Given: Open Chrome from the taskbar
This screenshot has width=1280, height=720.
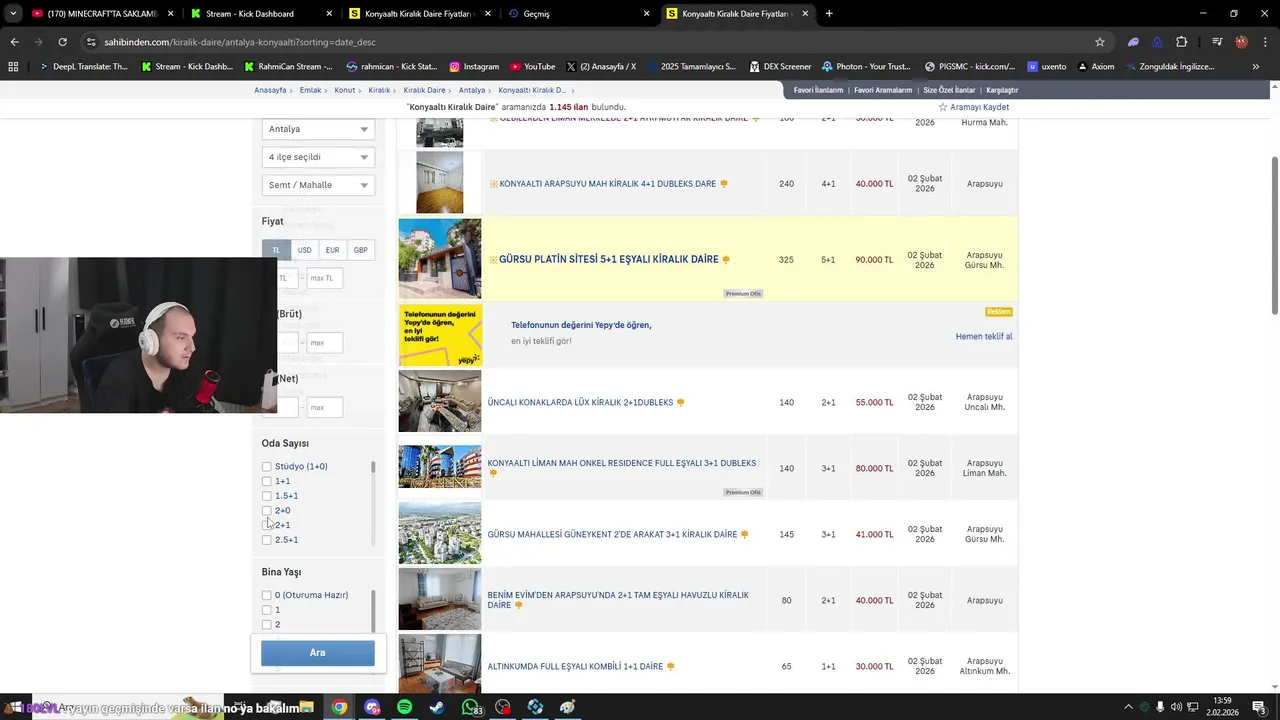Looking at the screenshot, I should coord(340,707).
